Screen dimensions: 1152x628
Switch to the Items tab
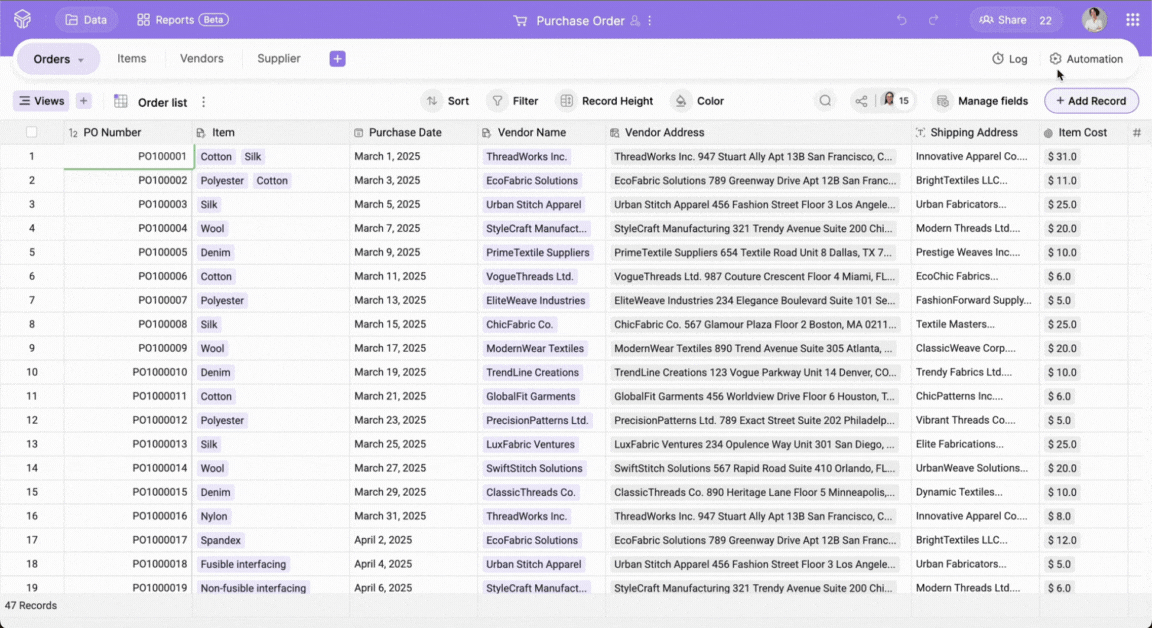tap(132, 59)
